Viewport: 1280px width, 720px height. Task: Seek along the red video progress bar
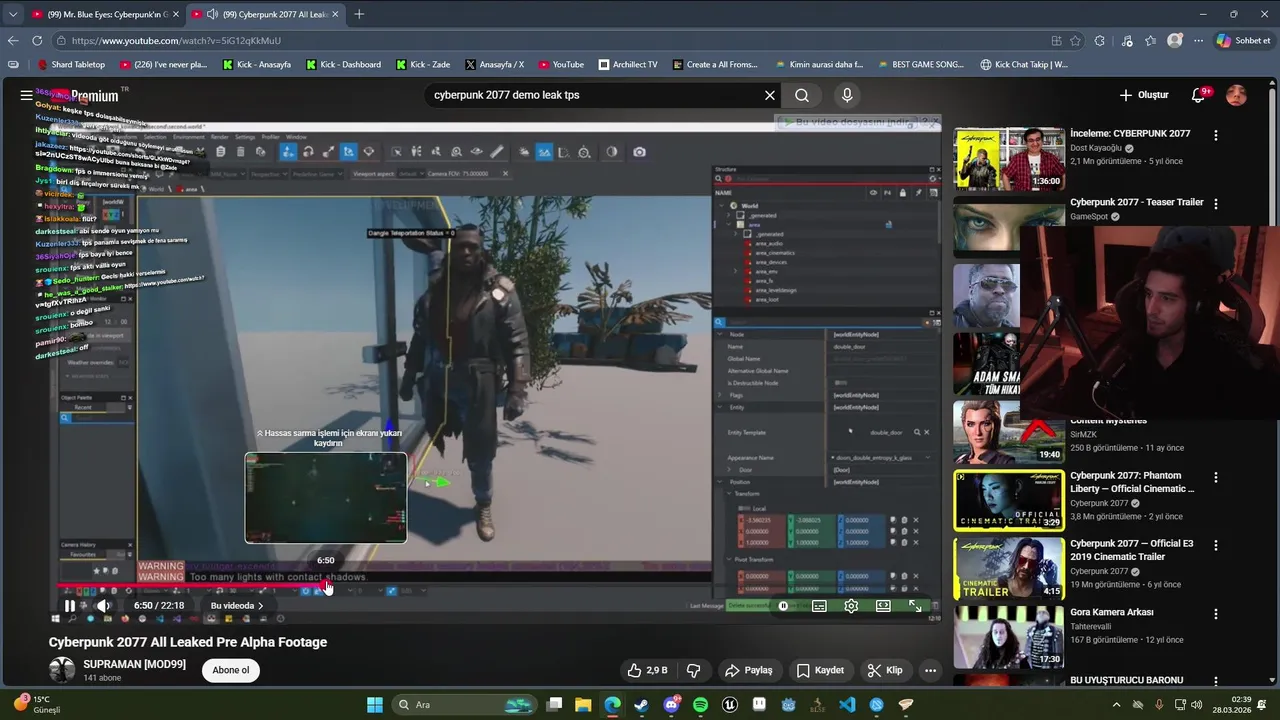coord(190,586)
